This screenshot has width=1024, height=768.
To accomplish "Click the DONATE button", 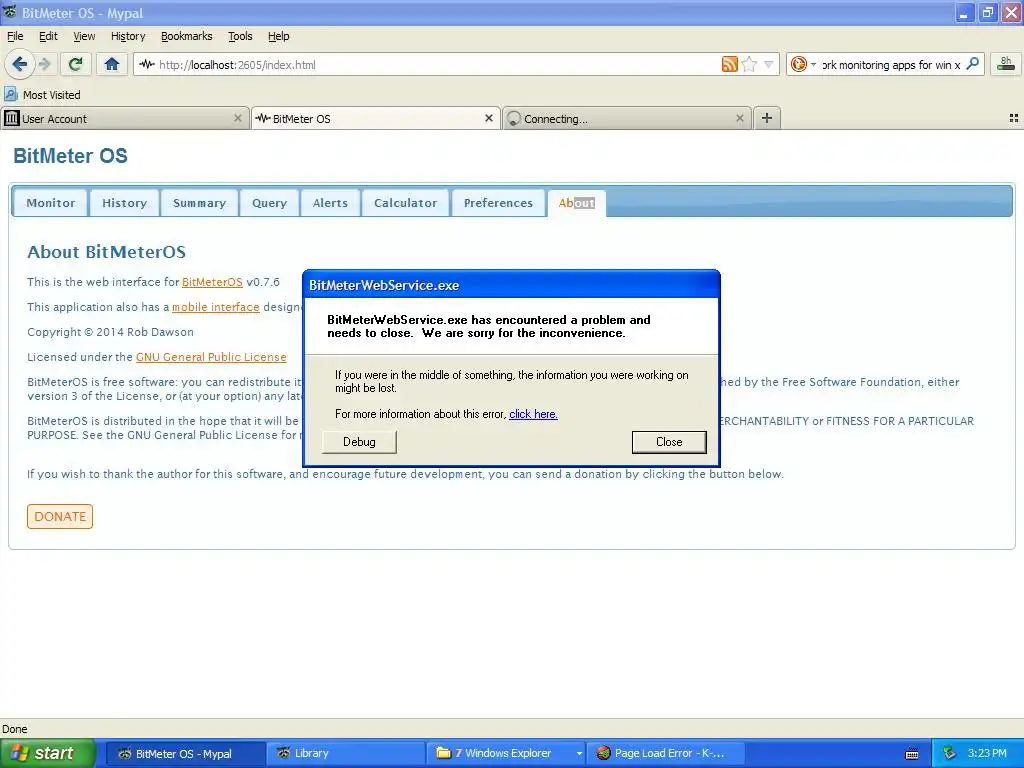I will click(x=60, y=517).
